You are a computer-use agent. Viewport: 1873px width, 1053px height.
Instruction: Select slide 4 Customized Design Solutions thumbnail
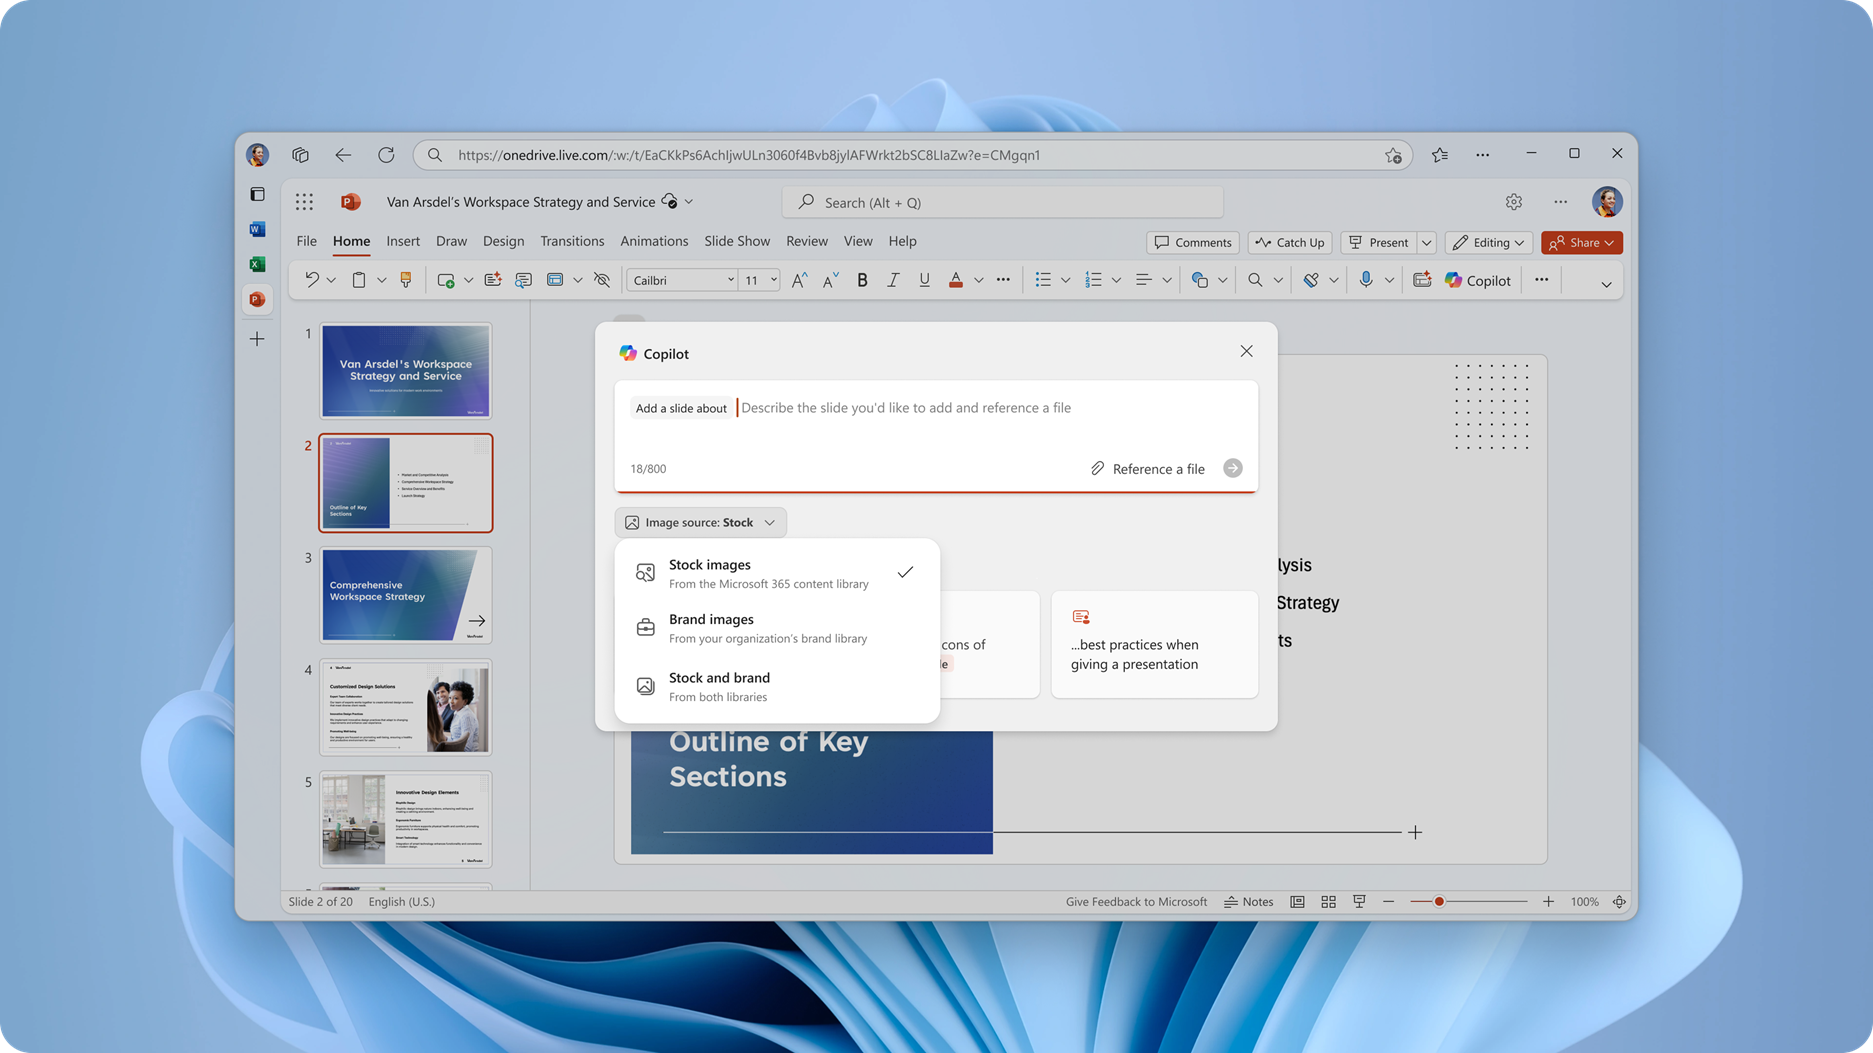tap(406, 708)
